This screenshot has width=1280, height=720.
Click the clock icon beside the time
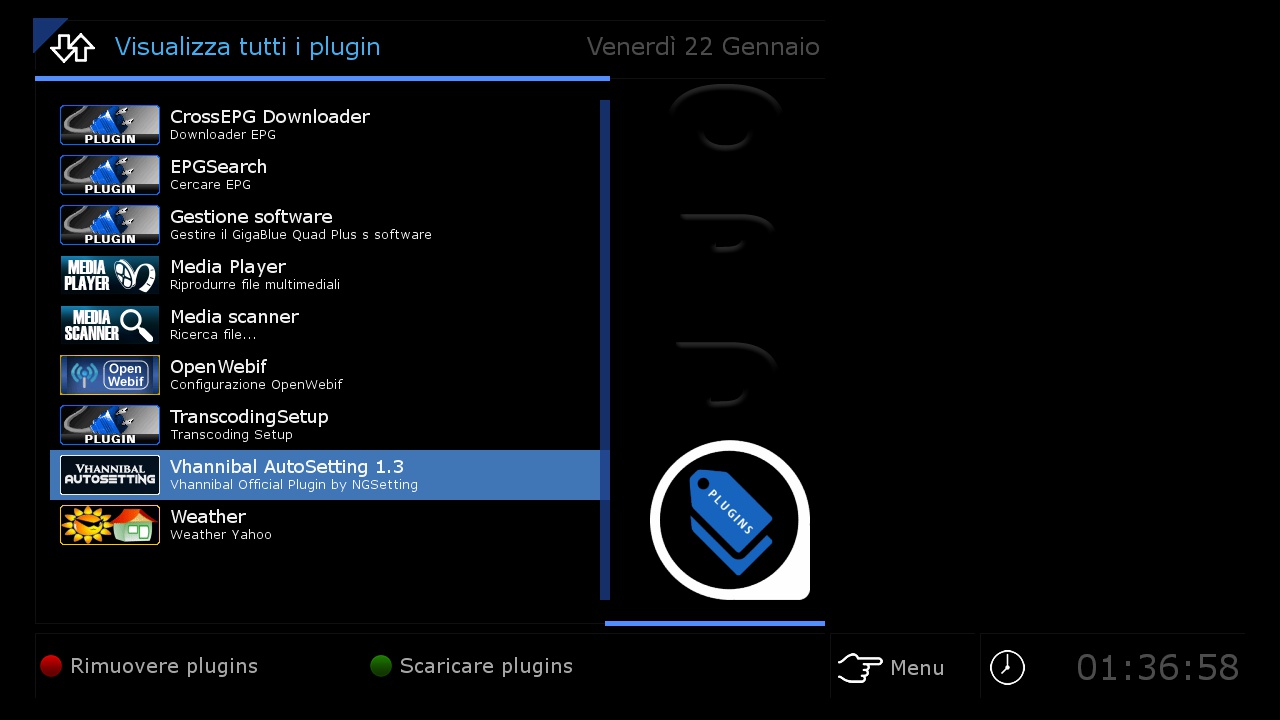1007,667
